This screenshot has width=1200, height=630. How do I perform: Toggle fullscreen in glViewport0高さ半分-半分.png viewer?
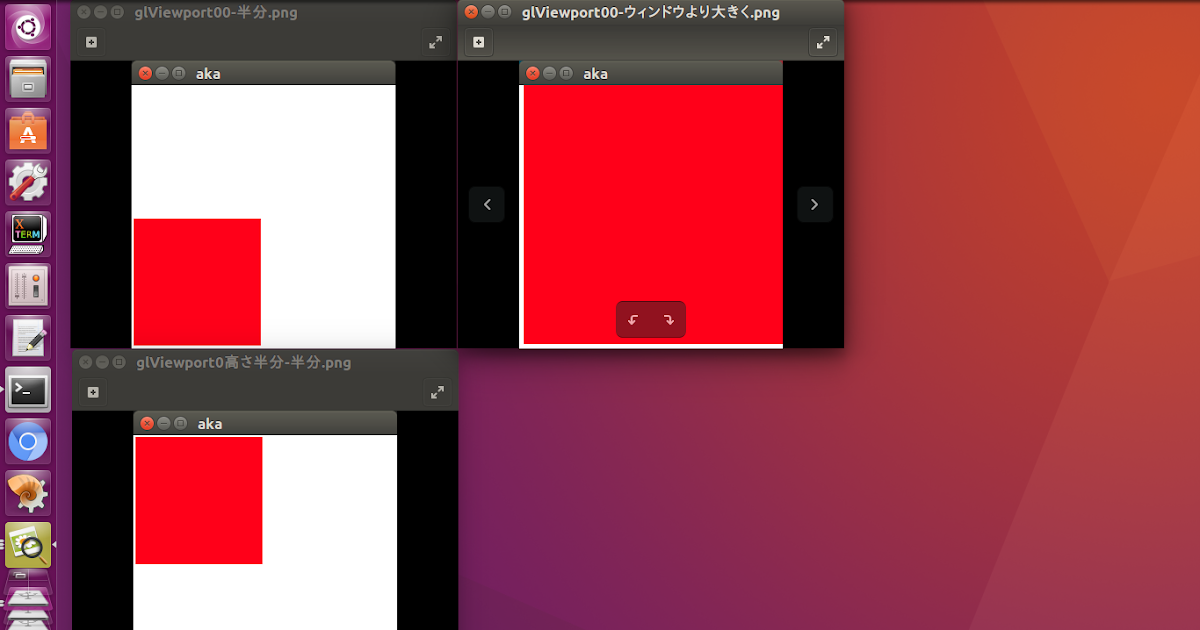point(436,392)
